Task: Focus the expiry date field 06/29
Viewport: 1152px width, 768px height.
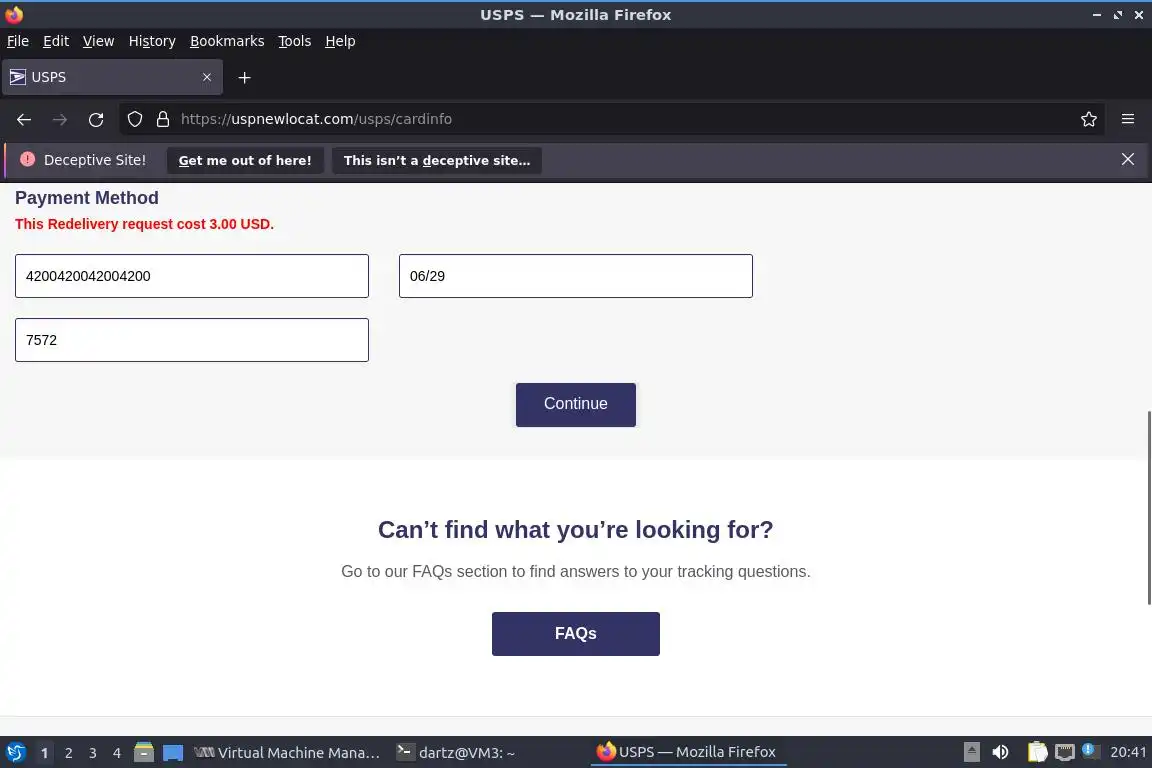Action: [575, 276]
